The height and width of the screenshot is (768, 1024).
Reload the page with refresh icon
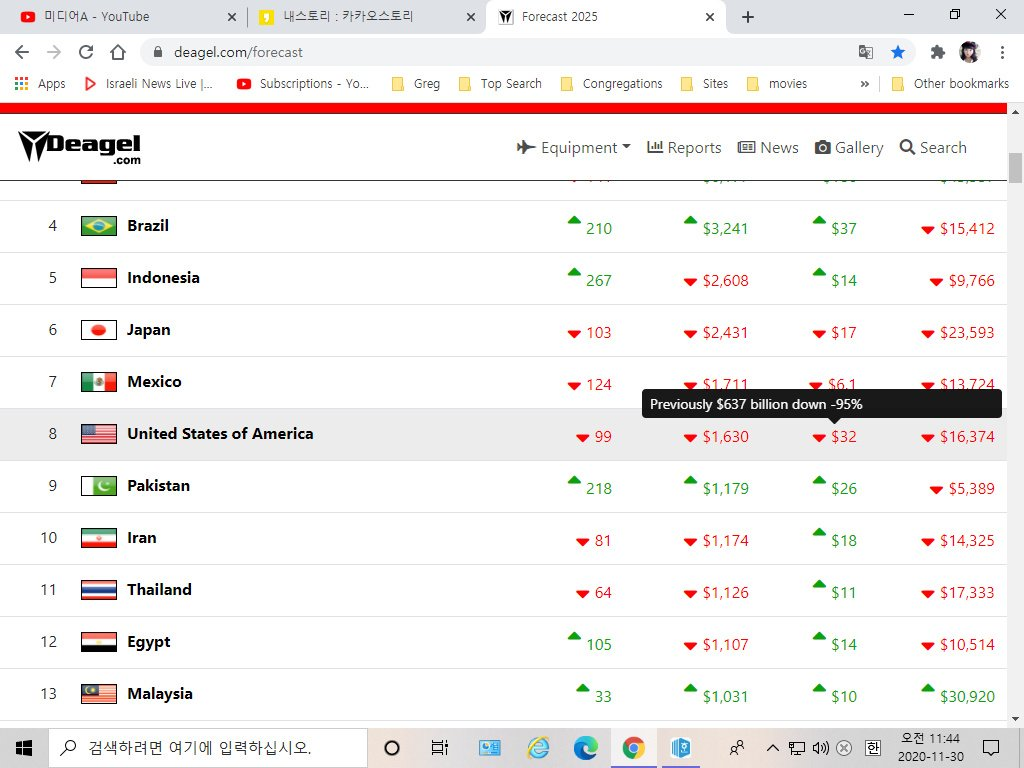(x=86, y=52)
